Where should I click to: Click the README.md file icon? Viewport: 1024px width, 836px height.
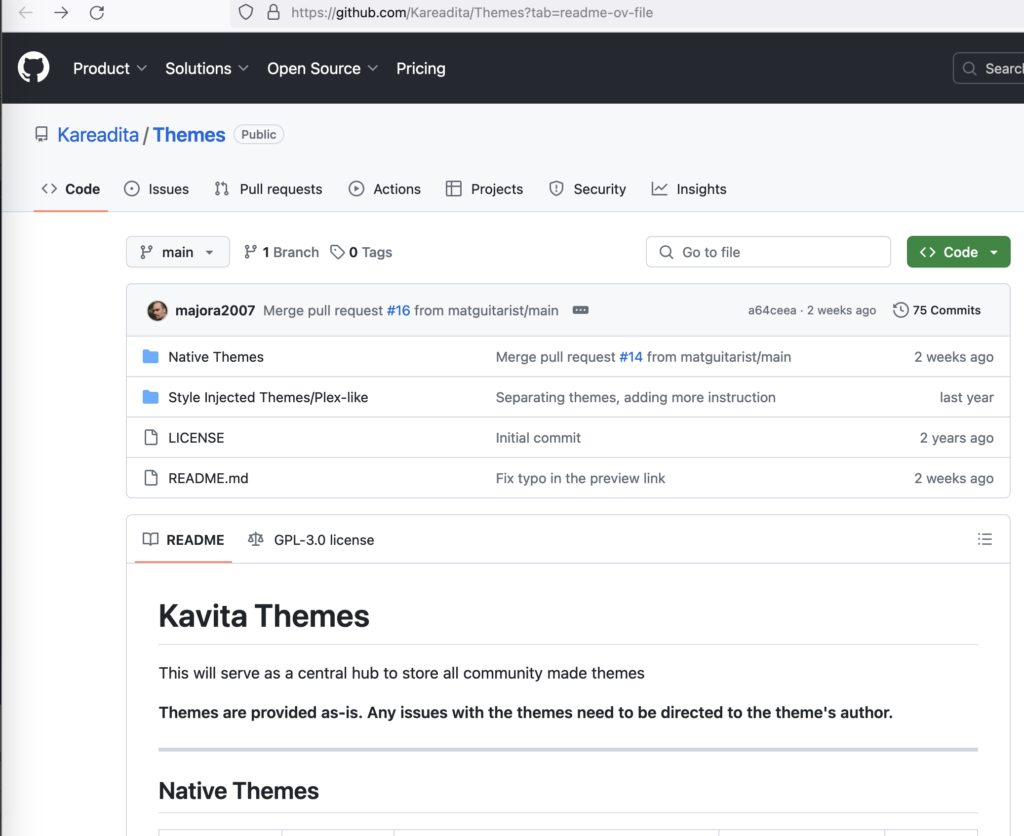point(151,478)
